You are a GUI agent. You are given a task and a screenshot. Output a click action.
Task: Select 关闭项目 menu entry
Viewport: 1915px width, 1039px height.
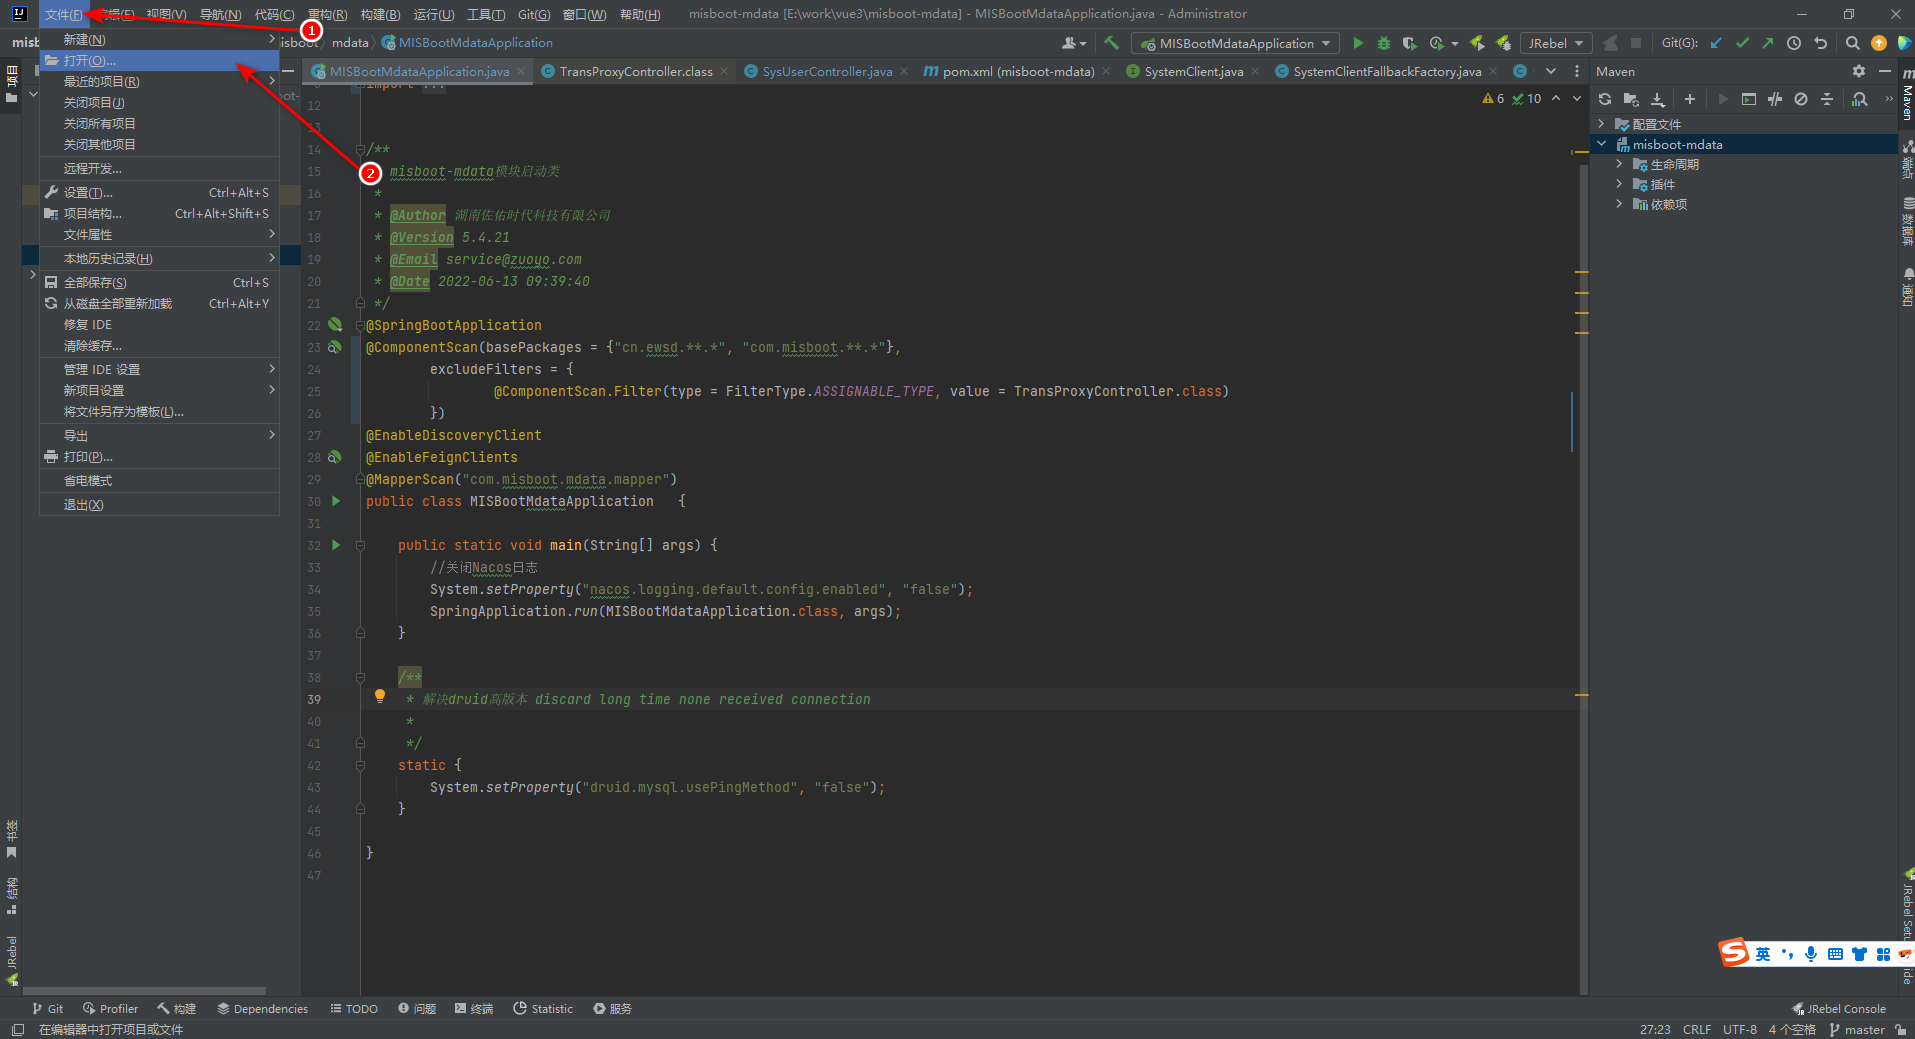pyautogui.click(x=159, y=103)
